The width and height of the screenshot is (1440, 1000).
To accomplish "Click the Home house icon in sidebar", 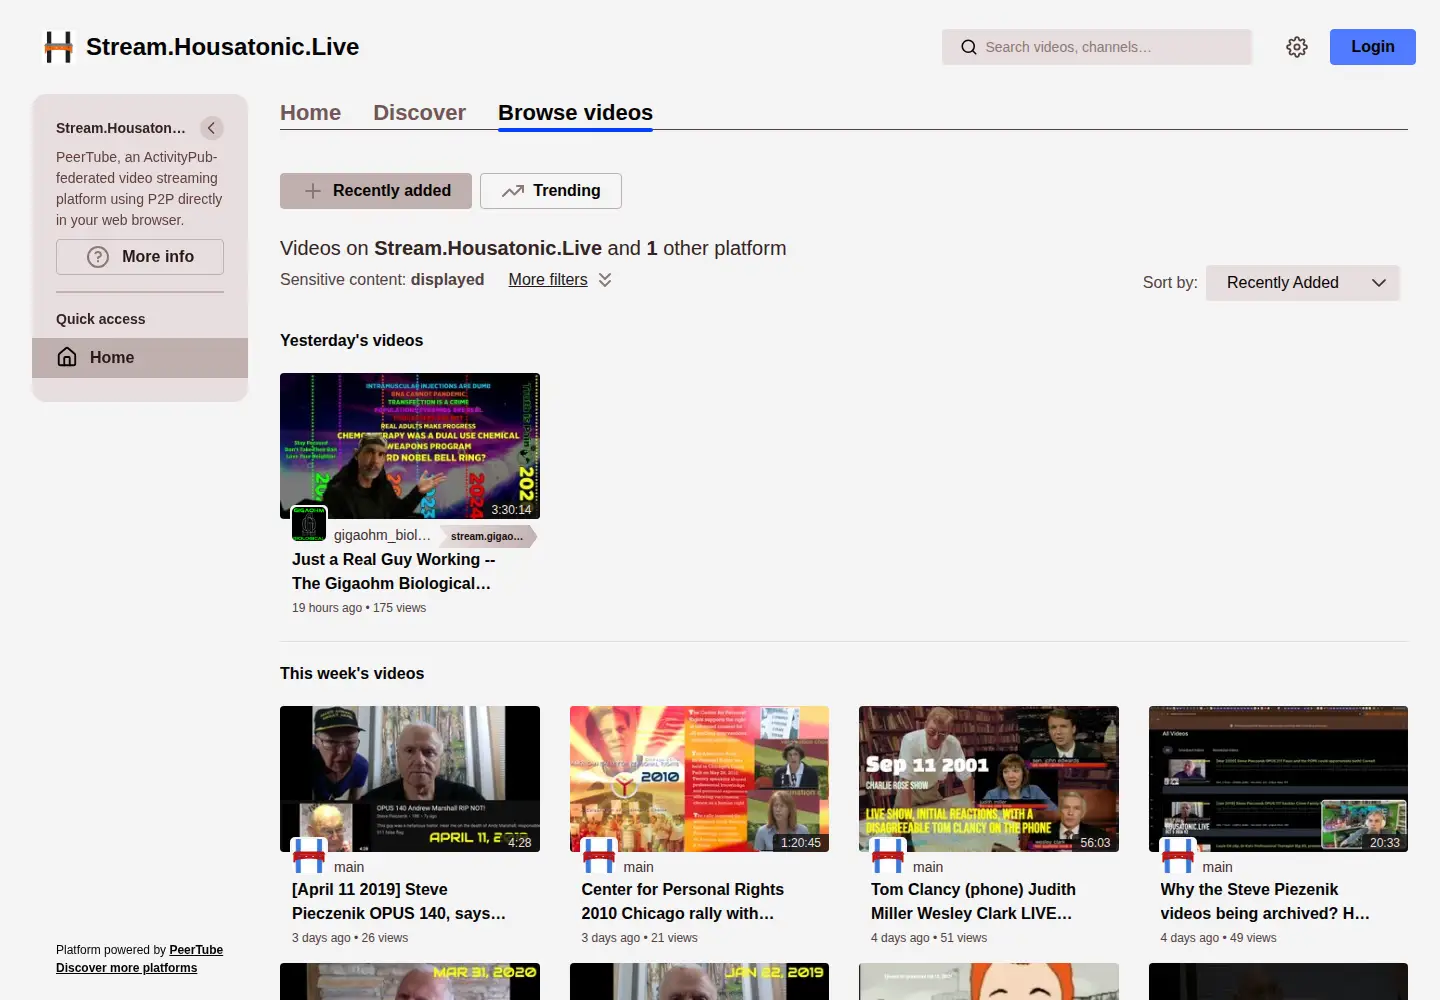I will tap(67, 357).
